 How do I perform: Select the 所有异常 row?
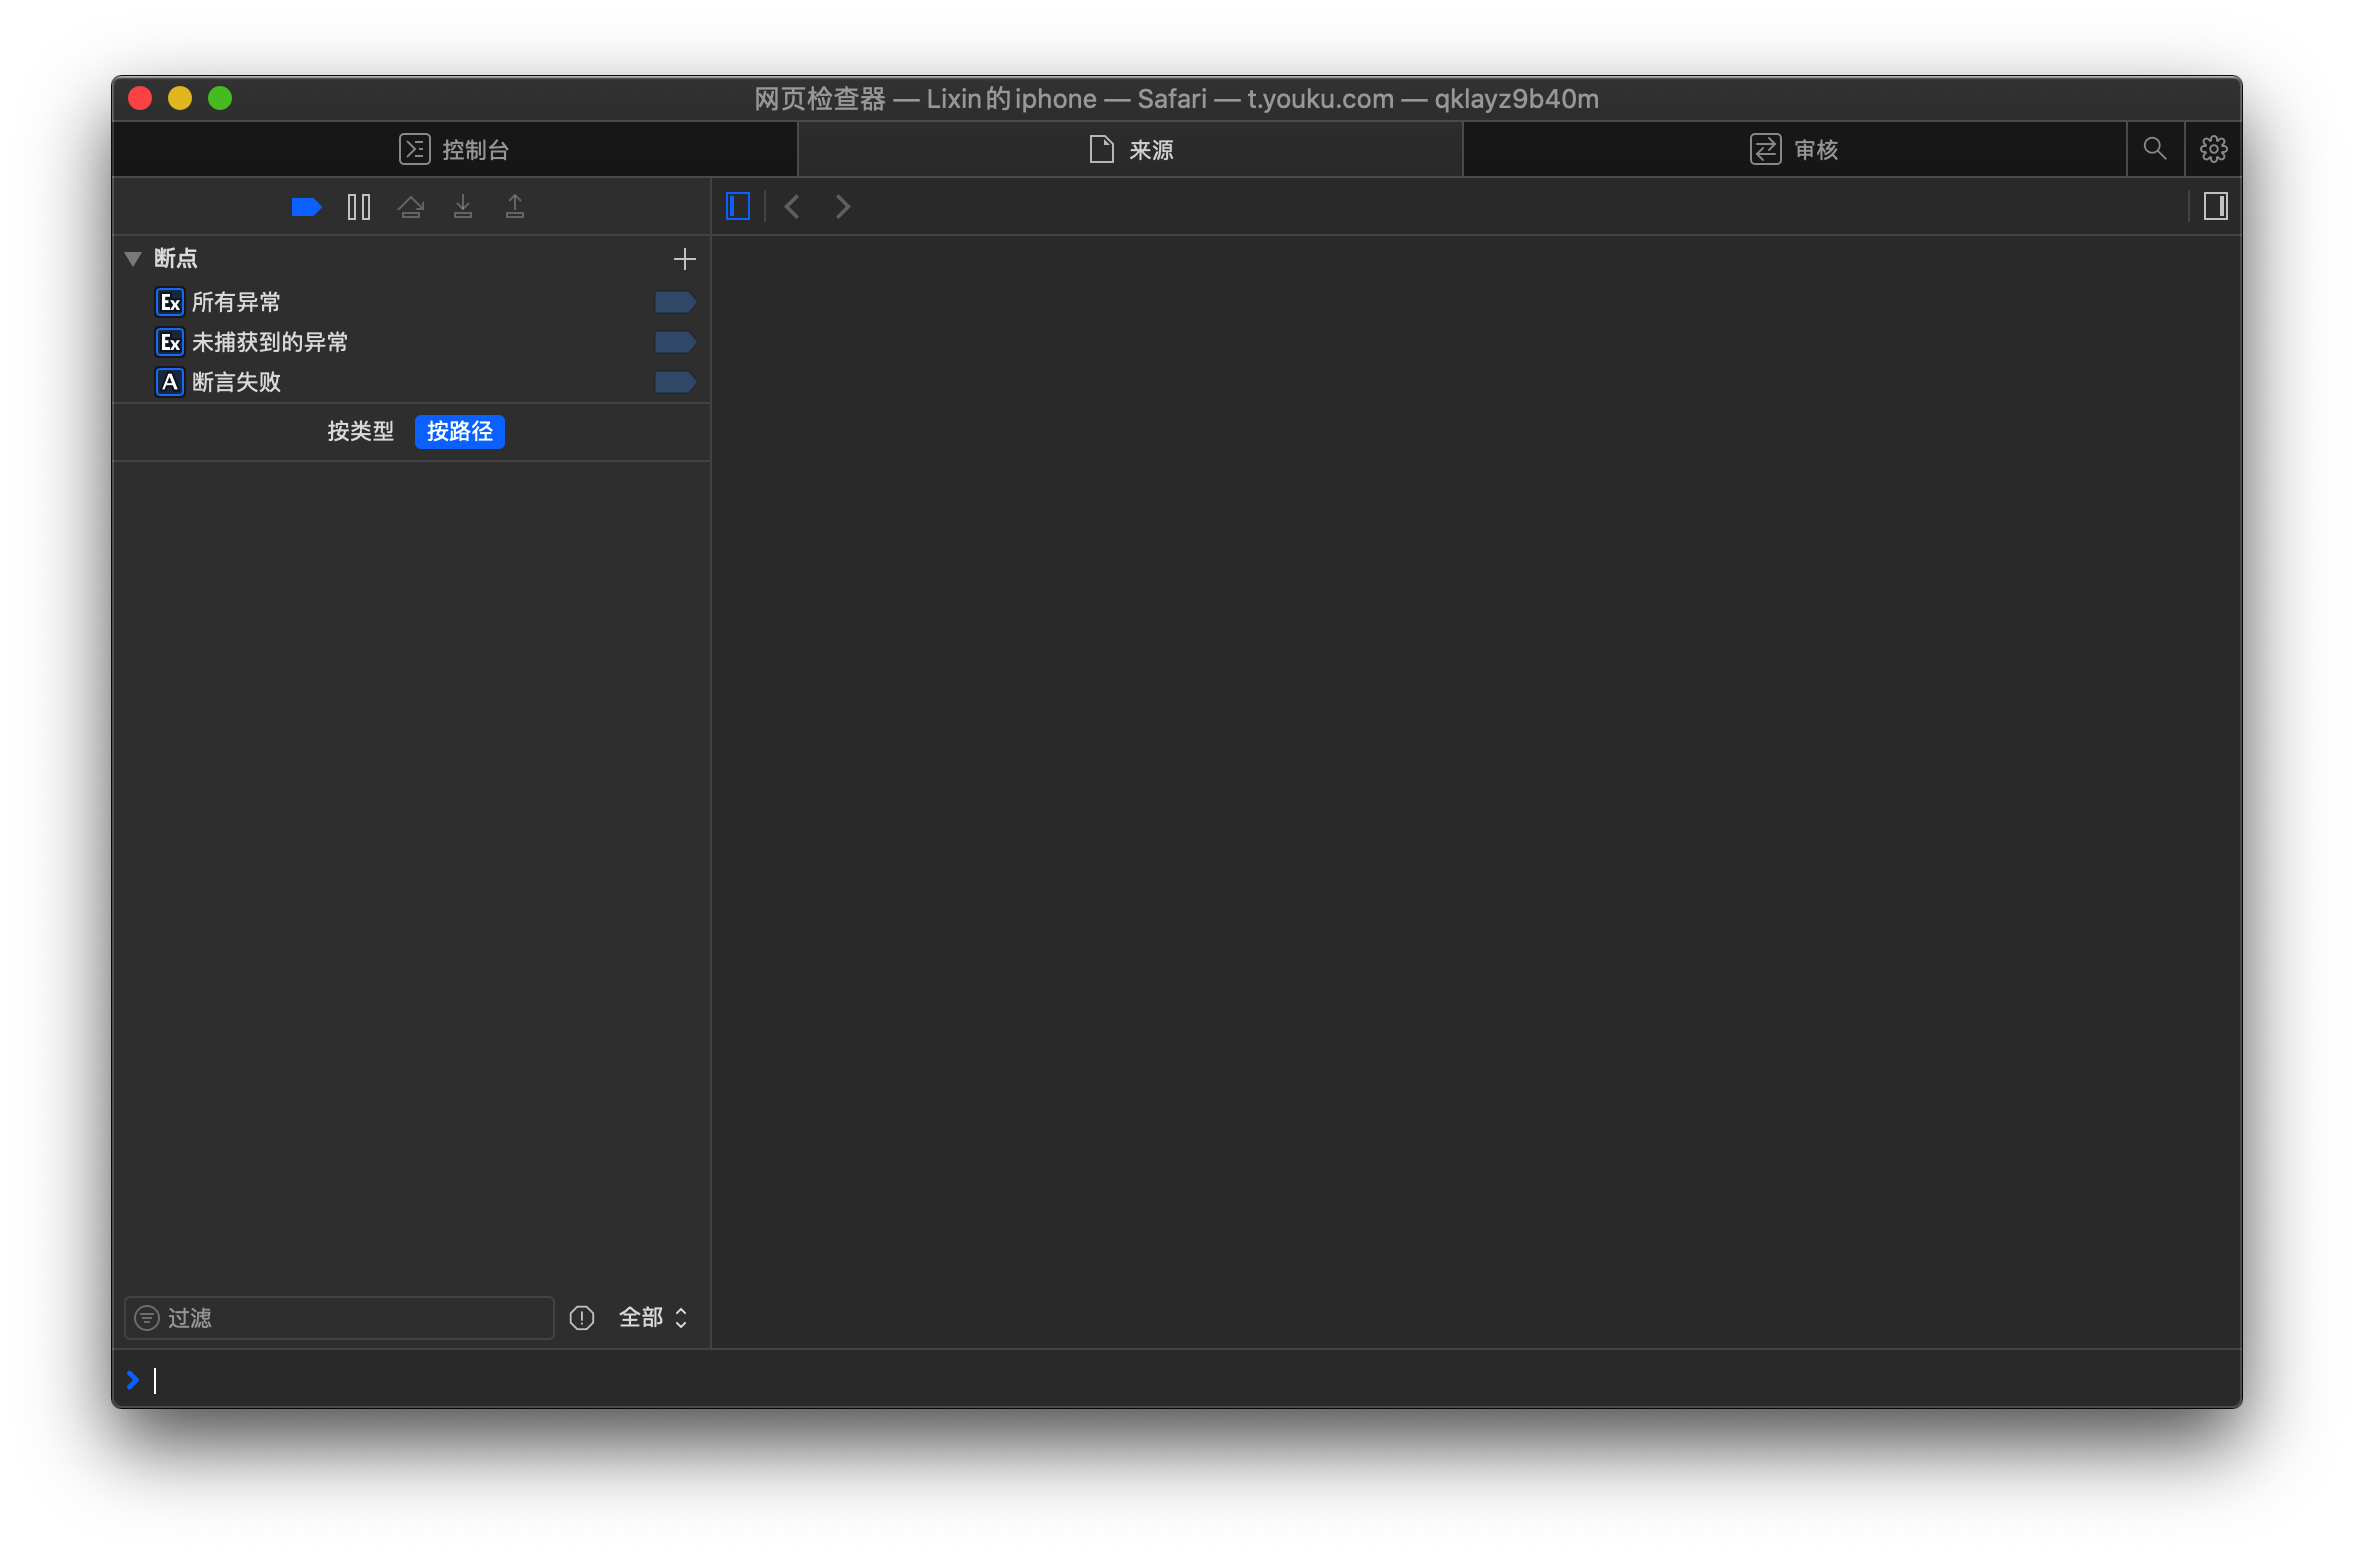pyautogui.click(x=411, y=302)
